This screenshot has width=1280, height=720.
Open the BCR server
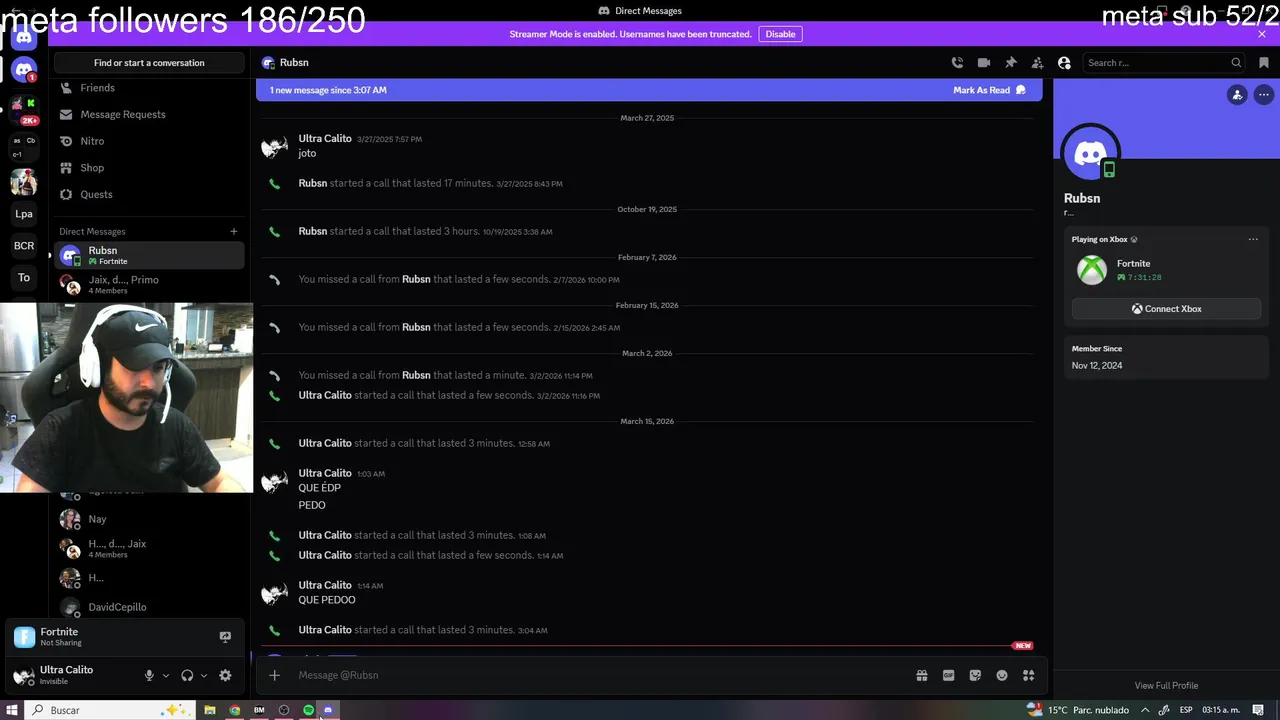click(24, 246)
